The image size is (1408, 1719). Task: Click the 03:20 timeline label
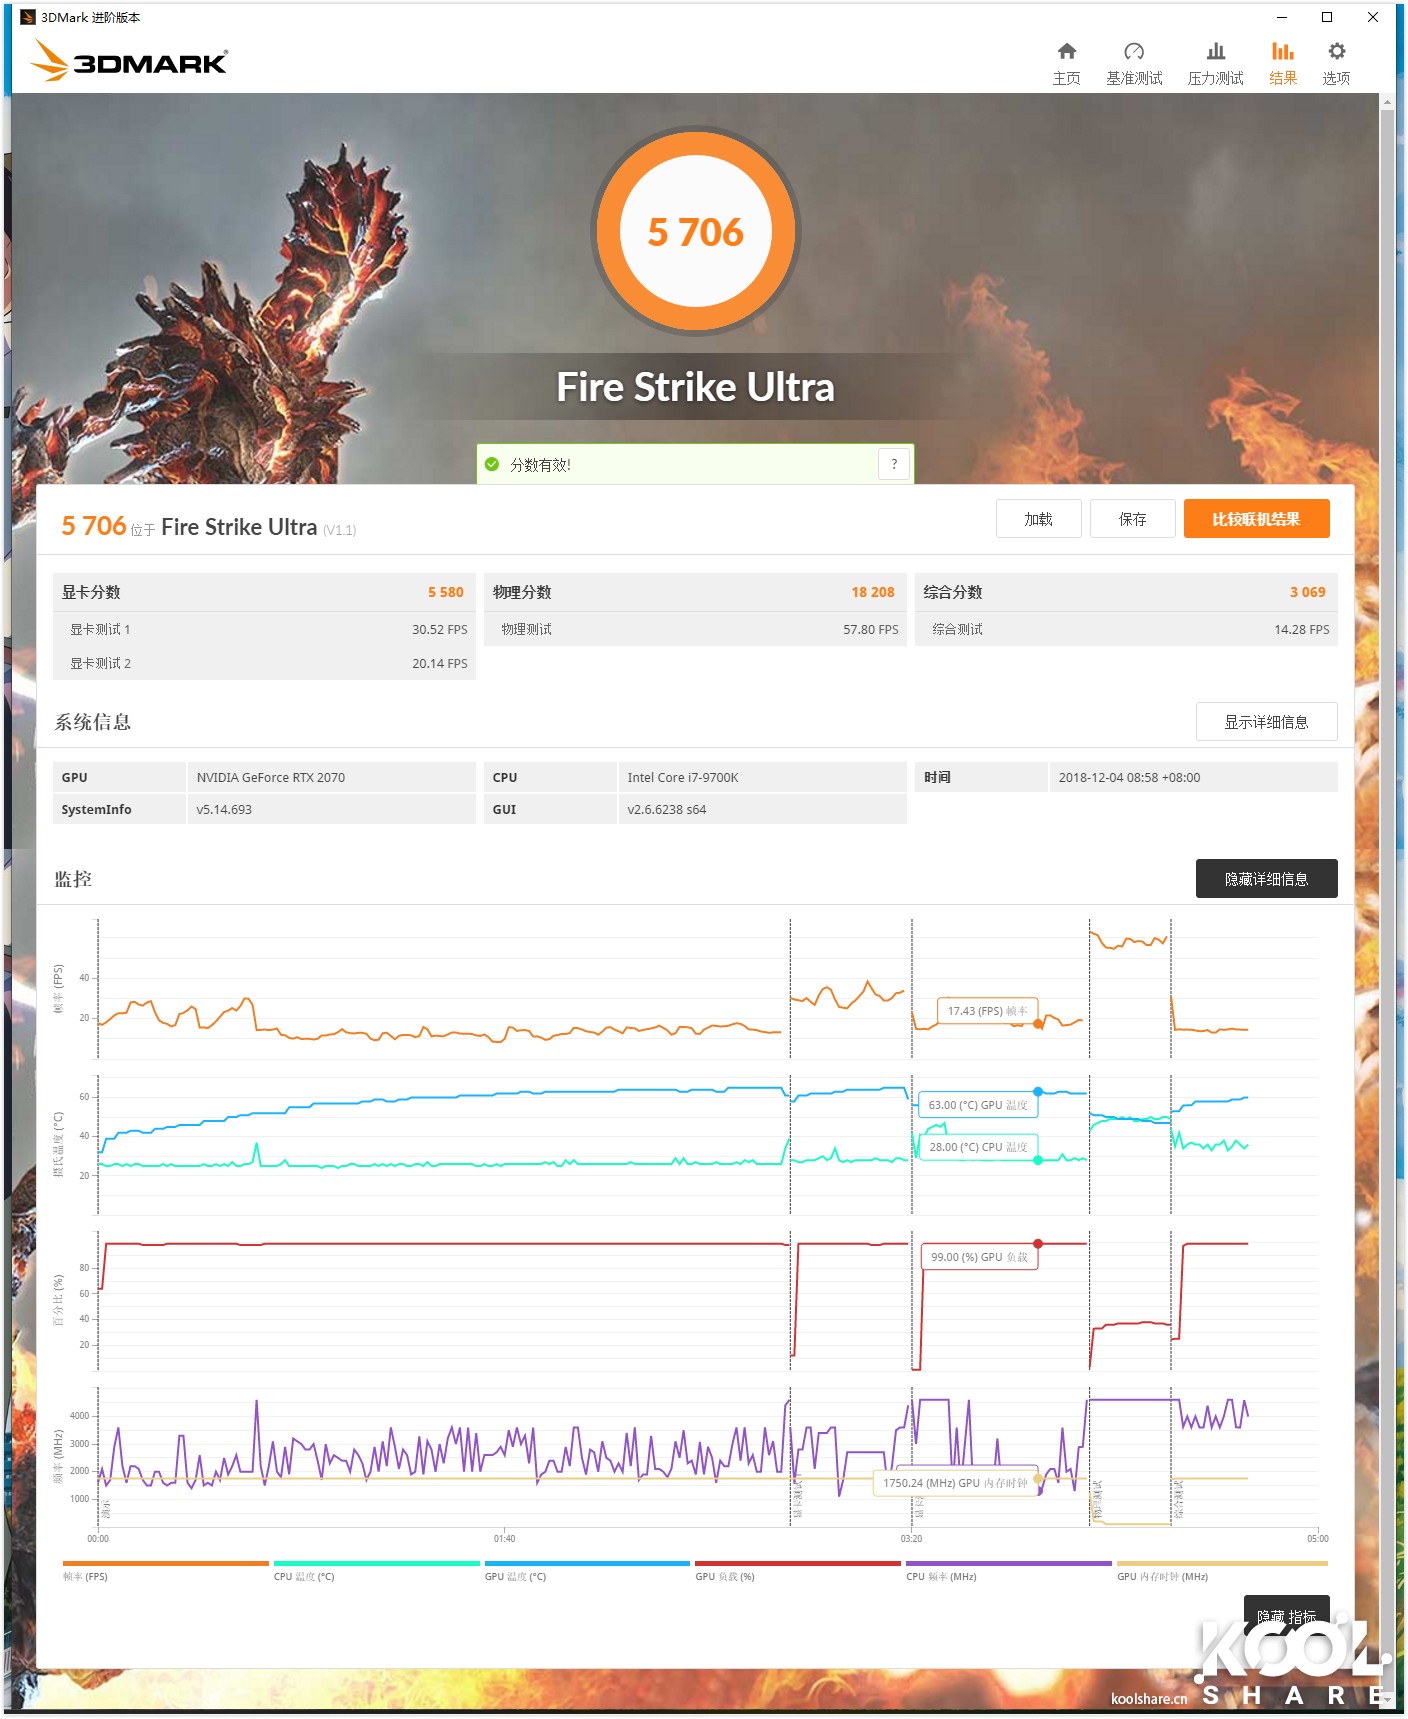click(910, 1538)
